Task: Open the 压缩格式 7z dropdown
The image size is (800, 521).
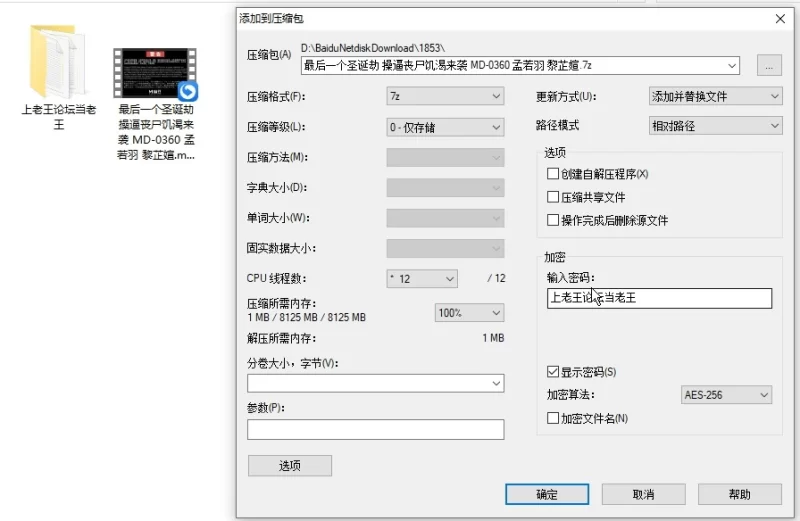Action: tap(445, 96)
